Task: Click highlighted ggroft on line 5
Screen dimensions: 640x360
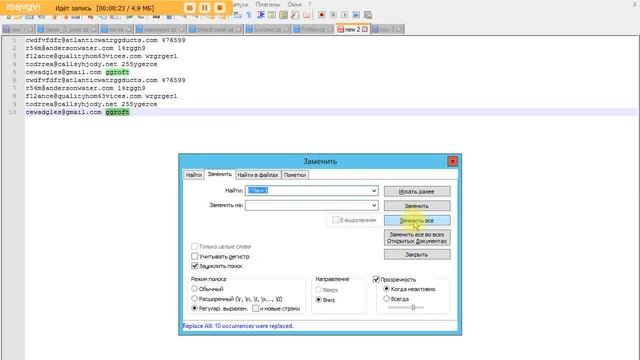Action: click(117, 72)
